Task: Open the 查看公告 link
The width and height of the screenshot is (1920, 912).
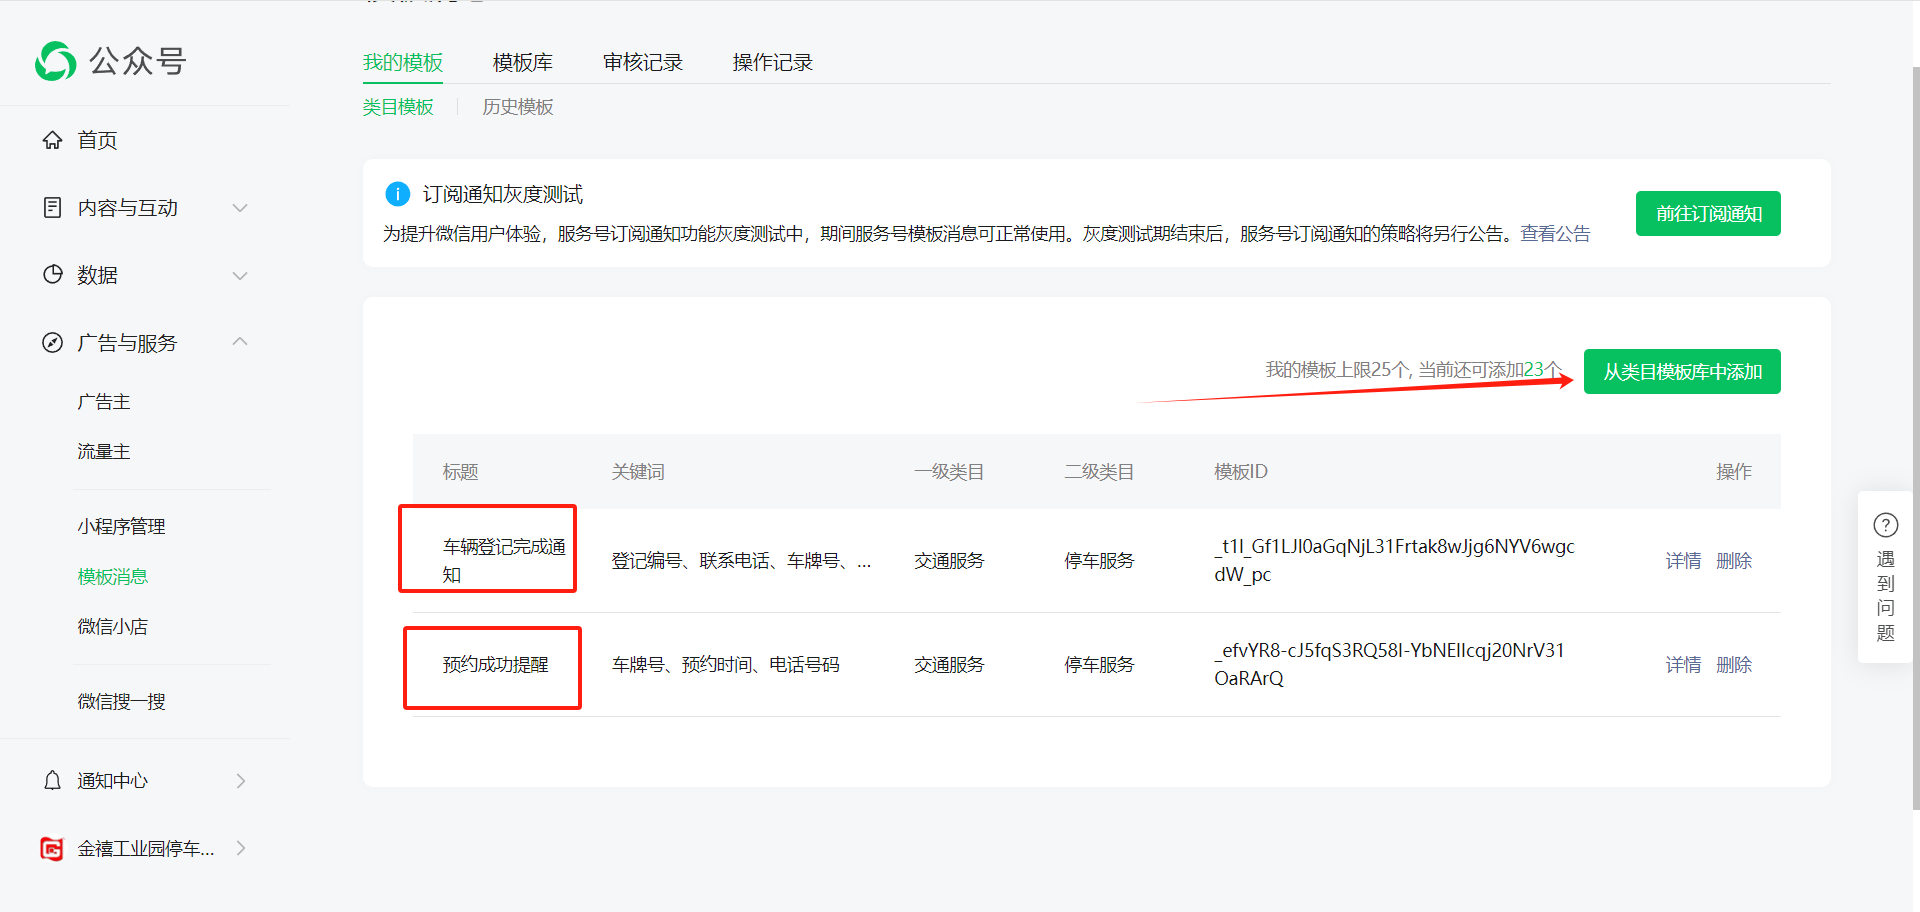Action: [1555, 233]
